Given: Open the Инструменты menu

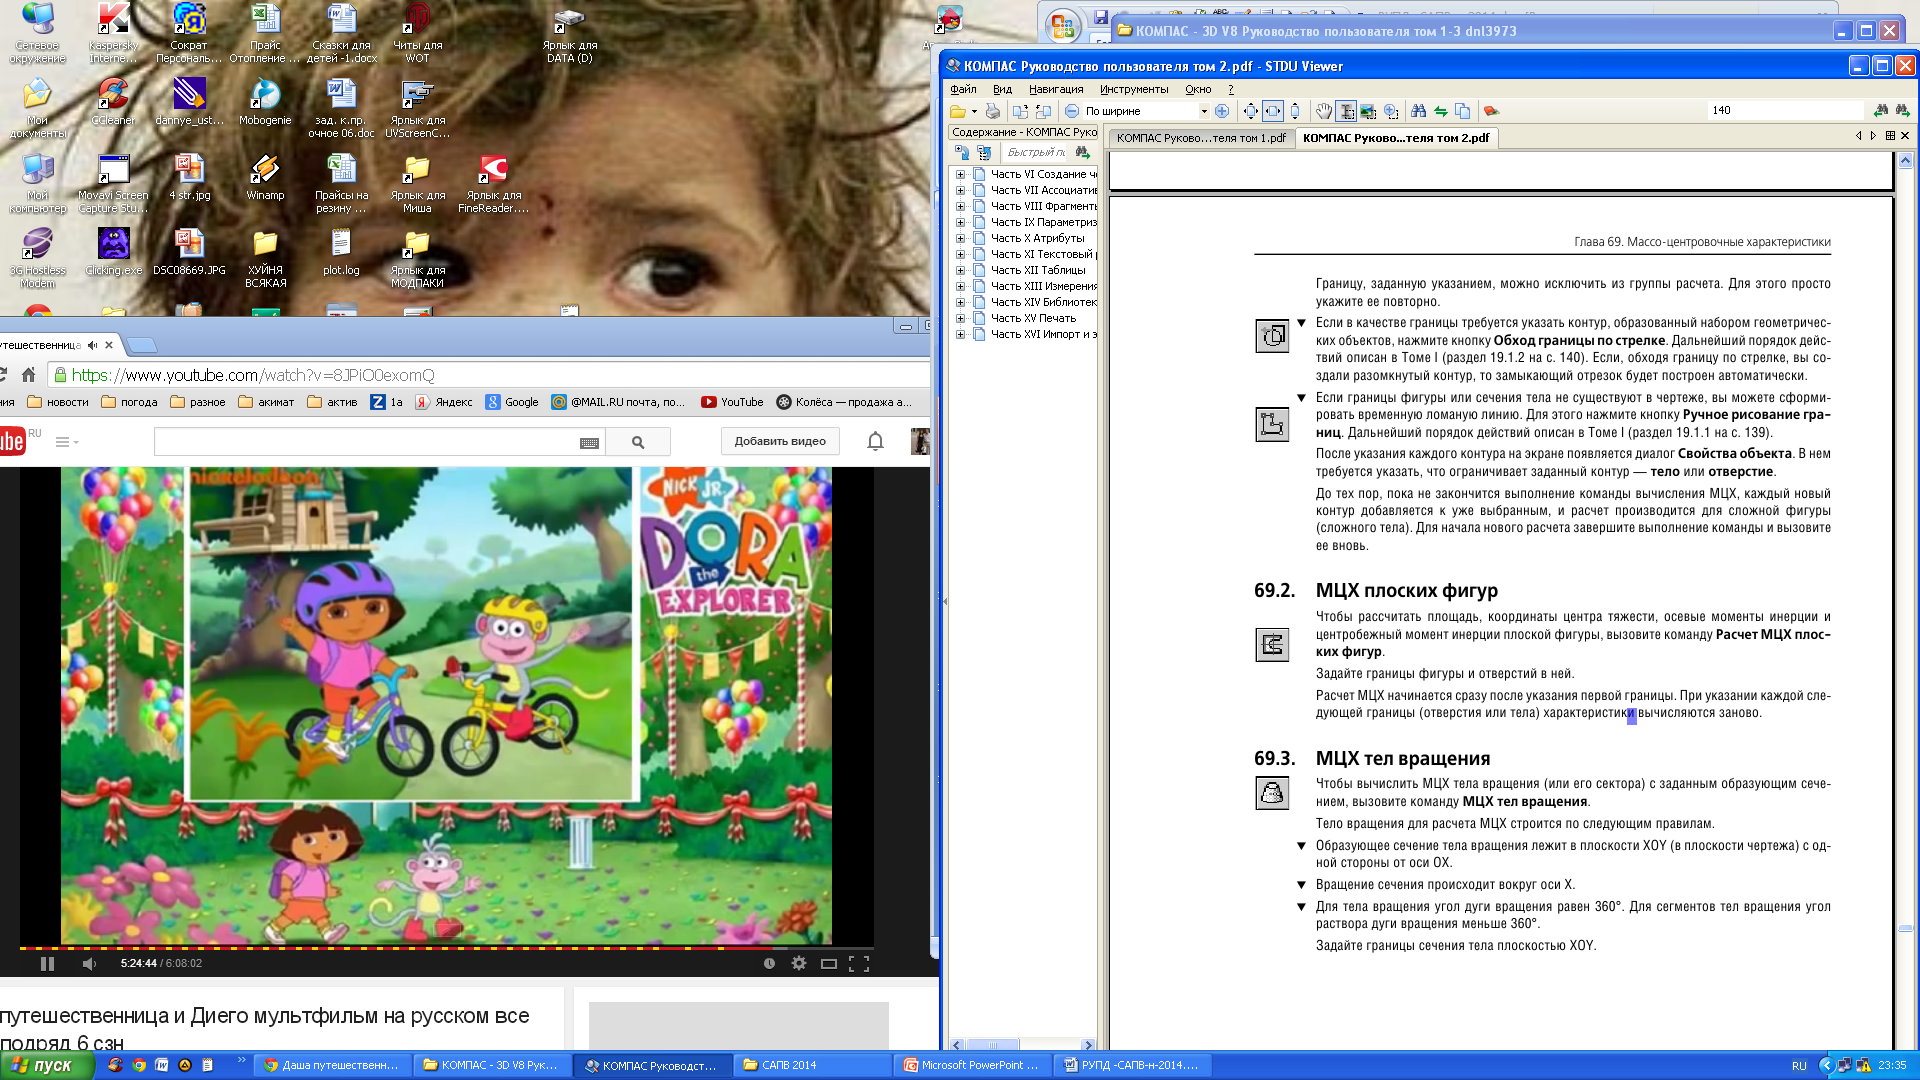Looking at the screenshot, I should coord(1134,89).
